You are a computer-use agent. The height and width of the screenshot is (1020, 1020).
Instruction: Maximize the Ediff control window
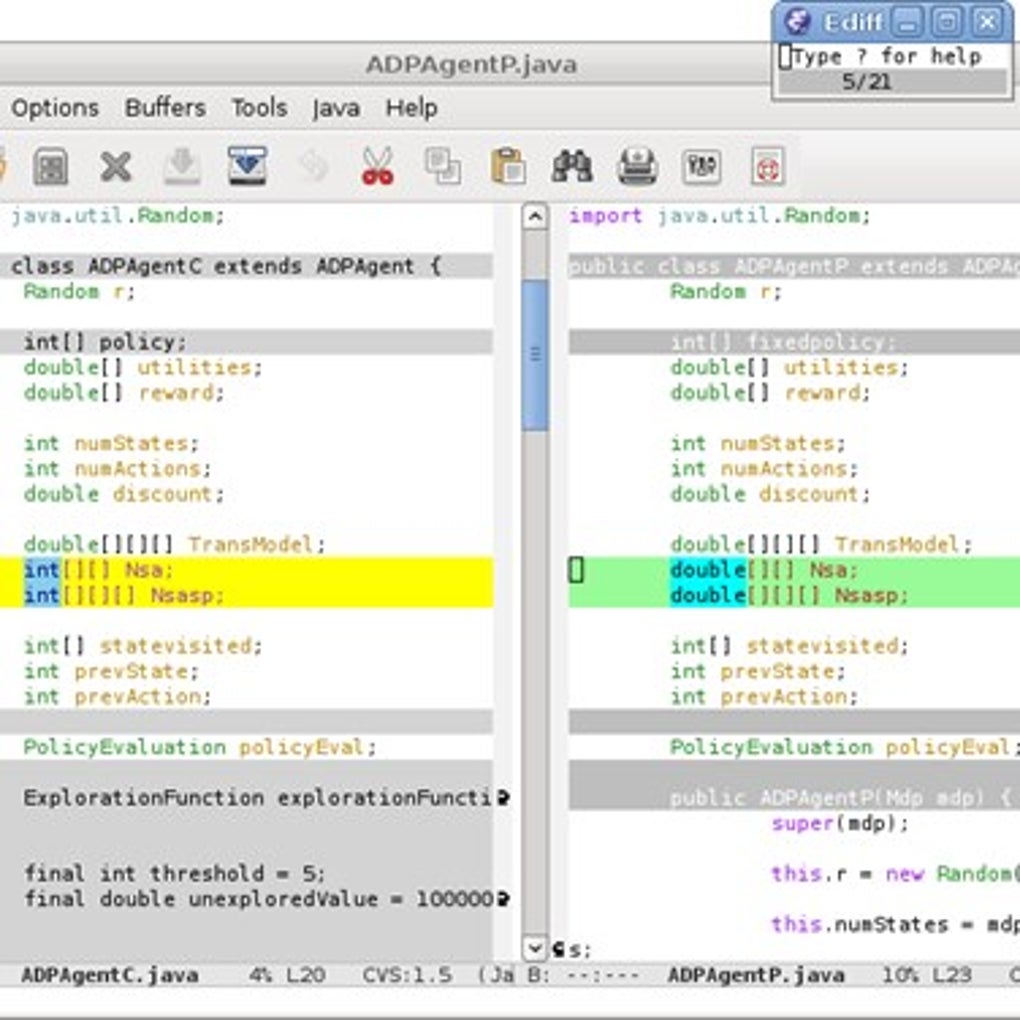948,22
